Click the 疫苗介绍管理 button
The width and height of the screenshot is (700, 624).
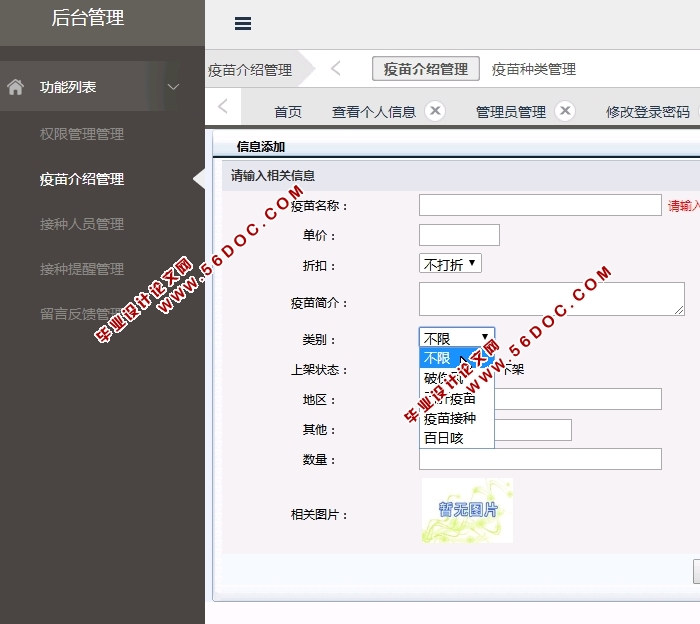[x=426, y=69]
